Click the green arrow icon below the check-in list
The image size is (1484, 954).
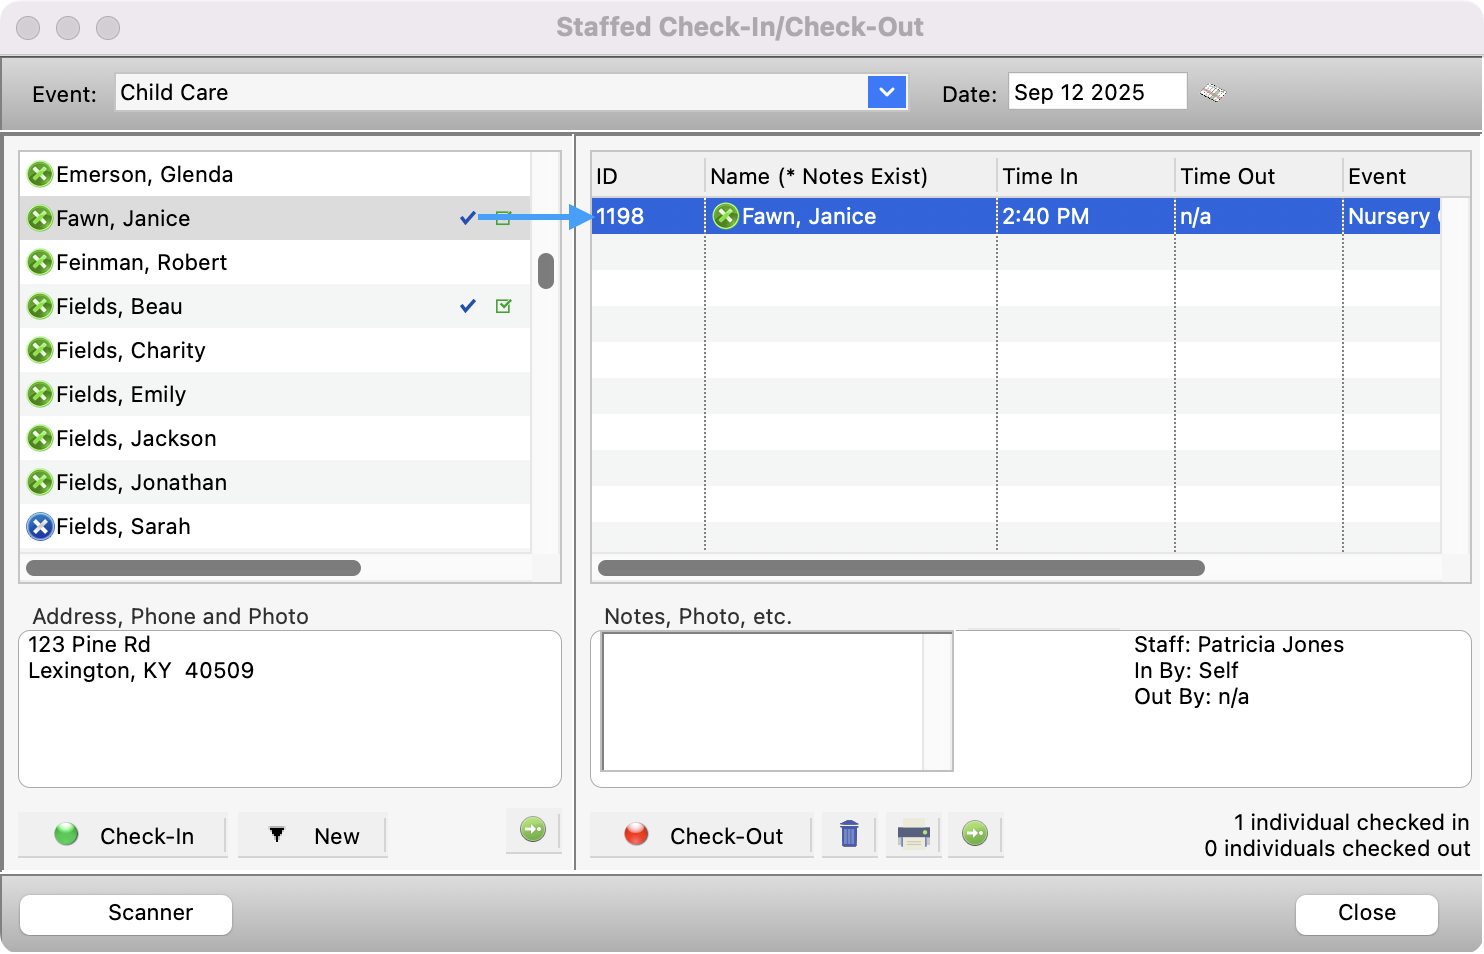[x=533, y=830]
